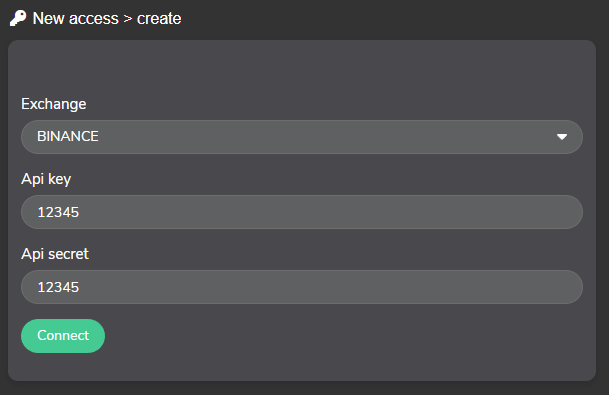The width and height of the screenshot is (609, 395).
Task: Open the Exchange dropdown showing BINANCE
Action: (x=302, y=137)
